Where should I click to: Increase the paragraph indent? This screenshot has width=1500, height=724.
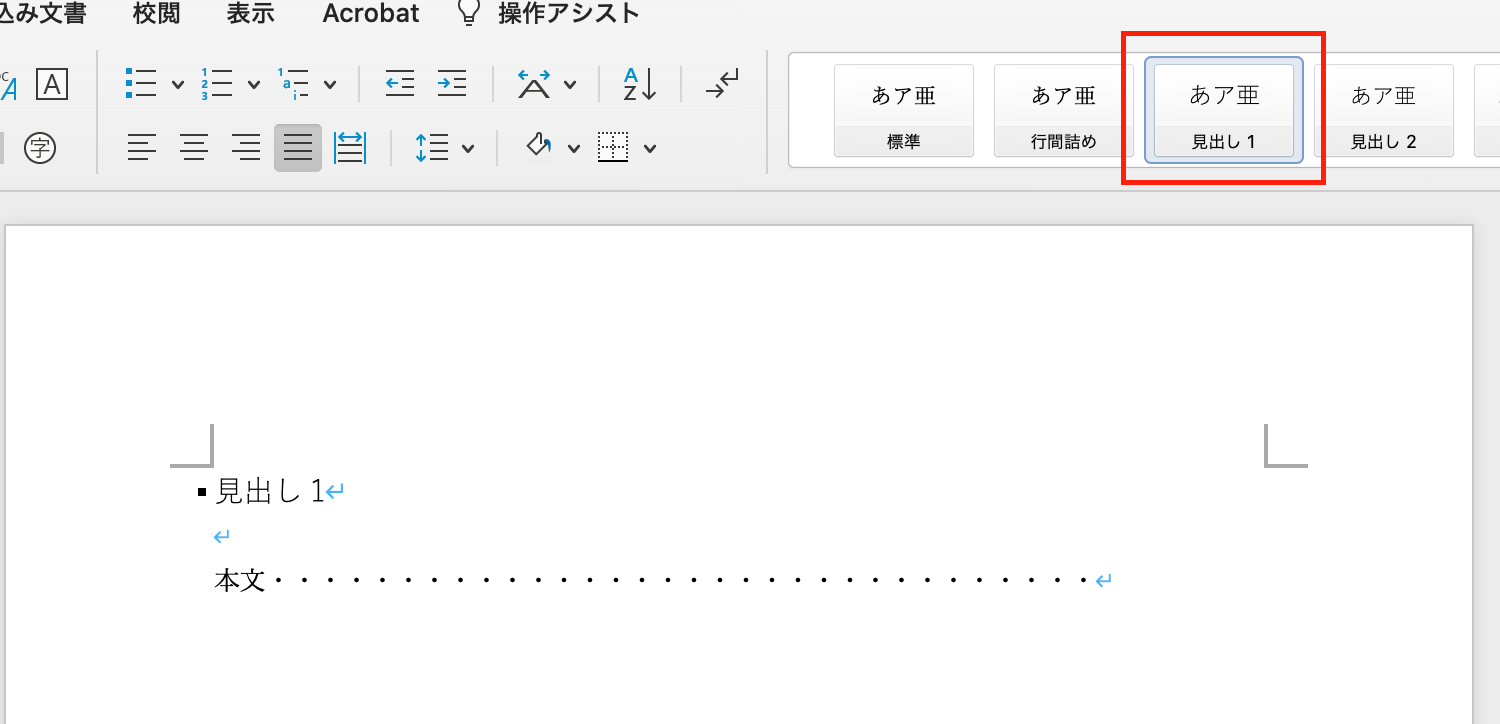[452, 84]
